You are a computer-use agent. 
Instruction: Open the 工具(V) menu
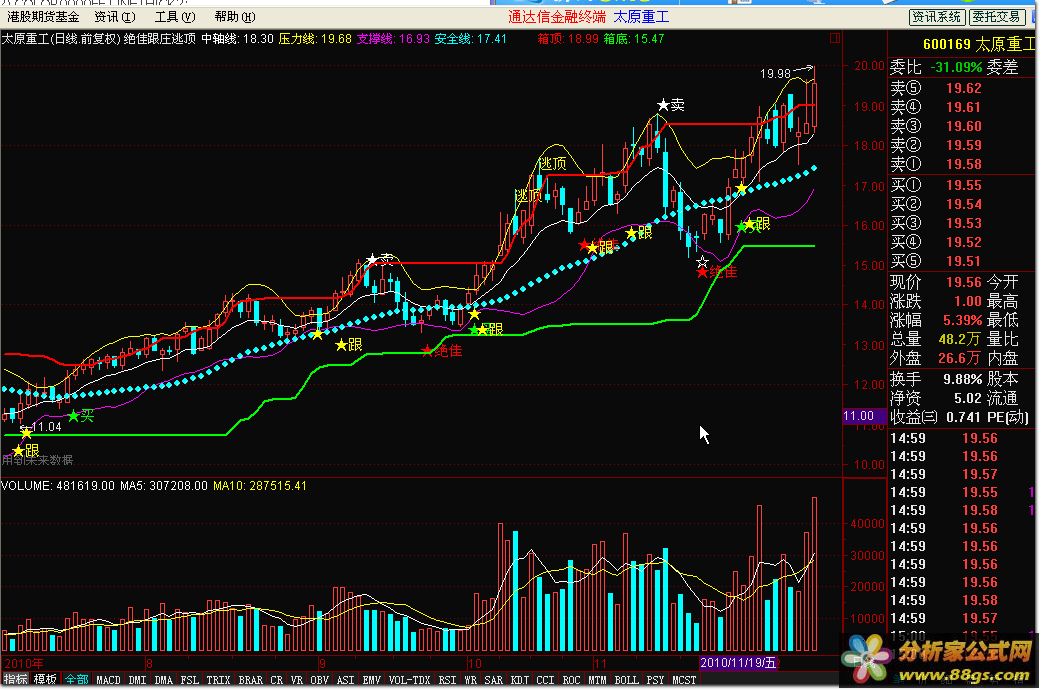(x=175, y=17)
